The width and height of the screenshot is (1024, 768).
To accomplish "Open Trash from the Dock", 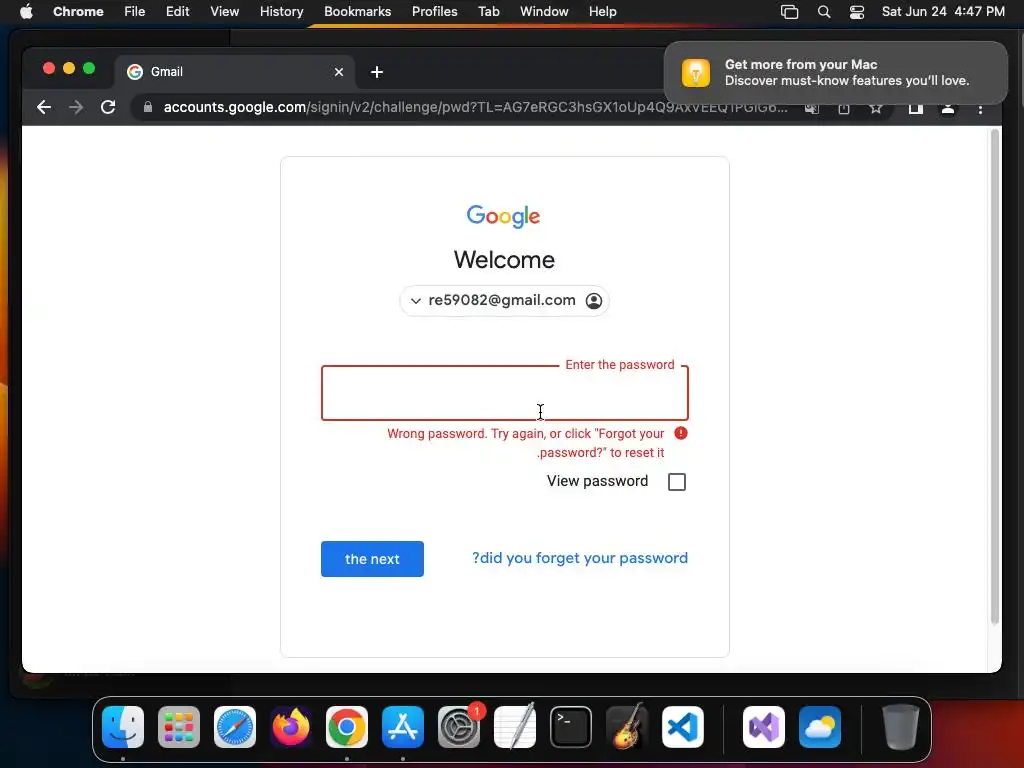I will pyautogui.click(x=901, y=727).
